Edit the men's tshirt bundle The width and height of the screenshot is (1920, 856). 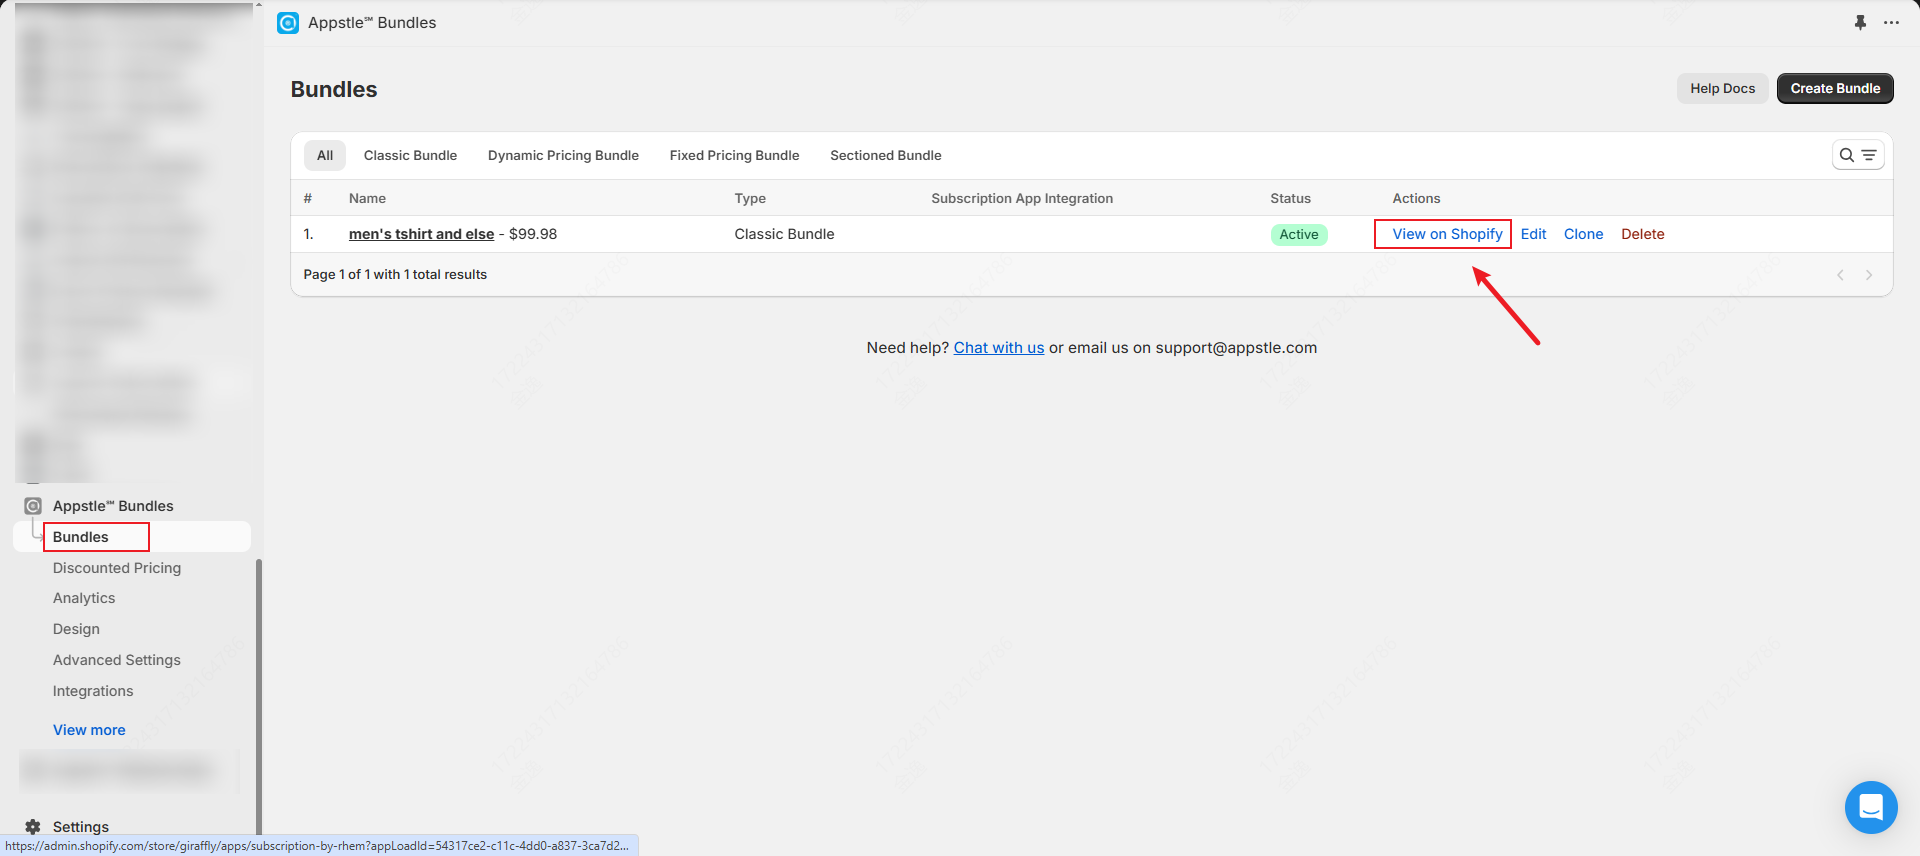[x=1533, y=234]
